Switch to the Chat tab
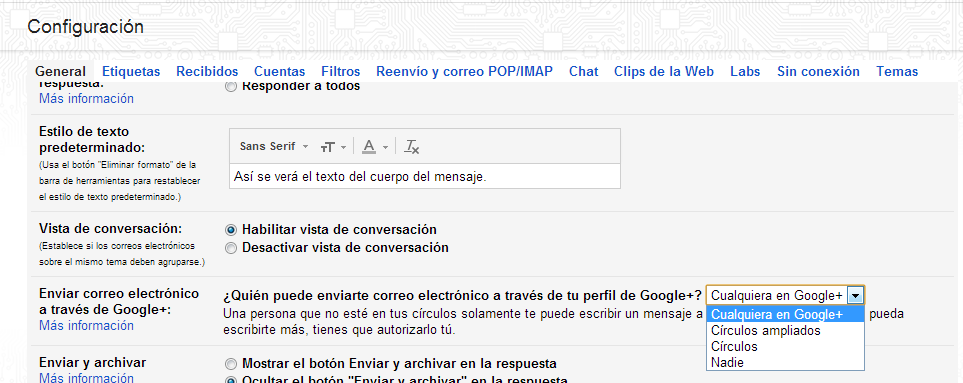Screen dimensions: 963x383 pos(583,72)
